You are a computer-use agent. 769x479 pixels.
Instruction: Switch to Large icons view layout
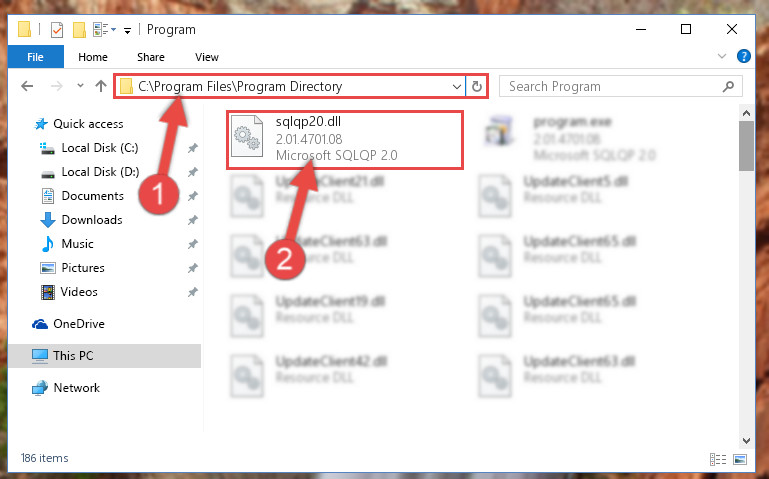pyautogui.click(x=740, y=459)
